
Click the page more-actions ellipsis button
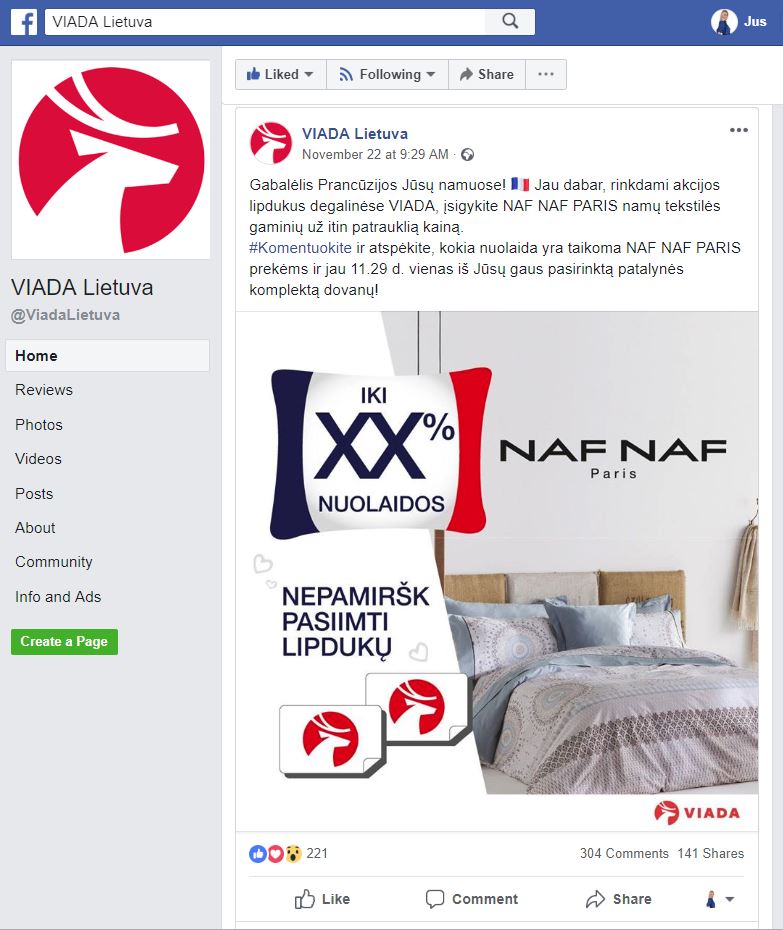(546, 74)
